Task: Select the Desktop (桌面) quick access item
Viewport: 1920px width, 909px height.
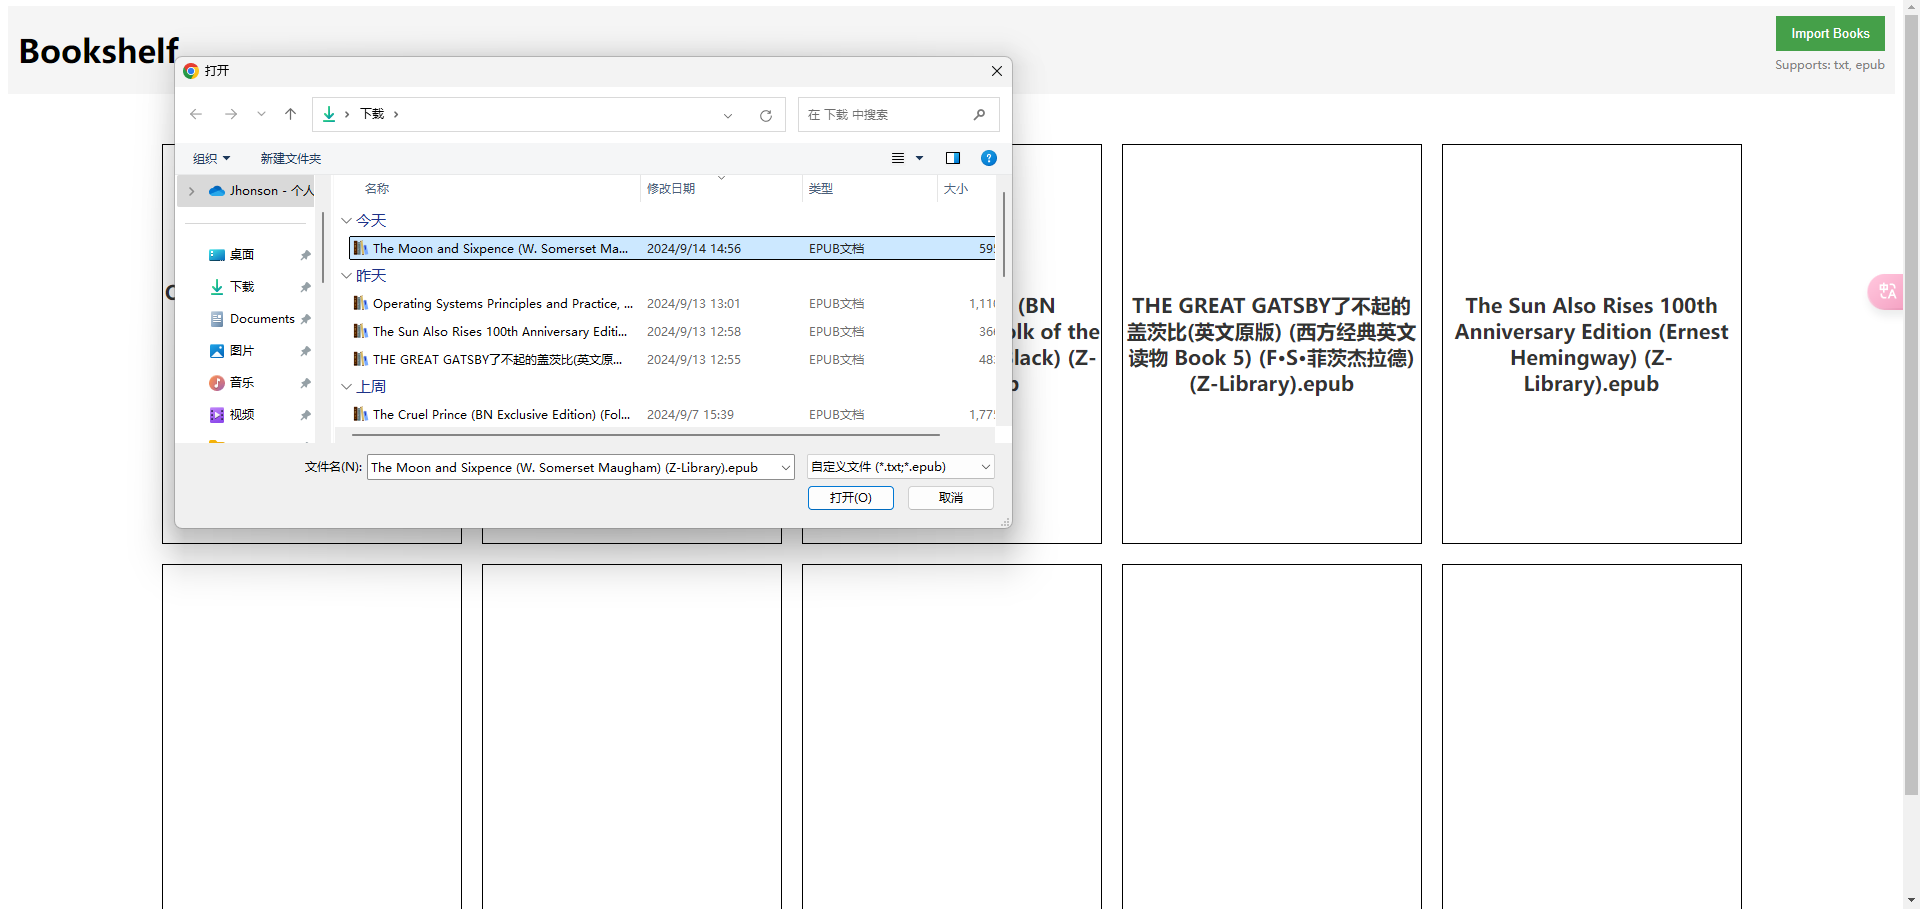Action: 242,255
